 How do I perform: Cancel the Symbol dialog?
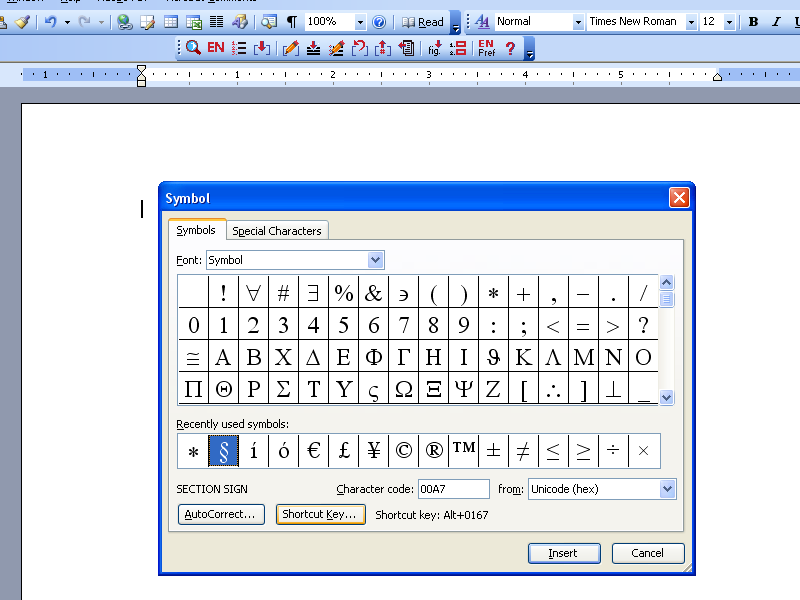pyautogui.click(x=648, y=553)
